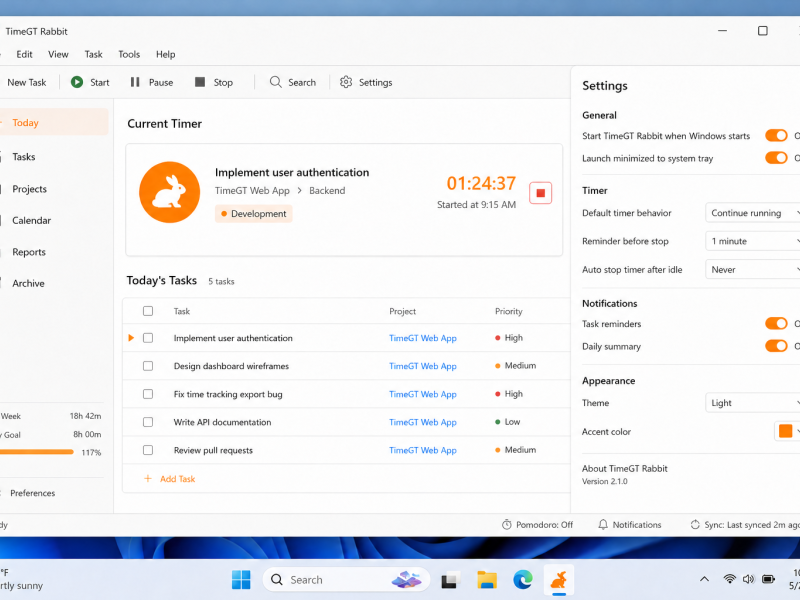The image size is (800, 600).
Task: Select Today in the sidebar
Action: coord(54,122)
